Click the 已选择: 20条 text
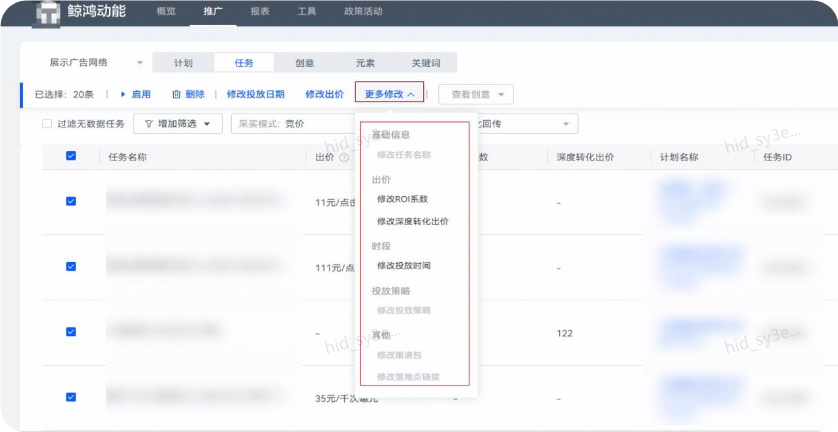Viewport: 838px width, 432px height. pos(64,95)
